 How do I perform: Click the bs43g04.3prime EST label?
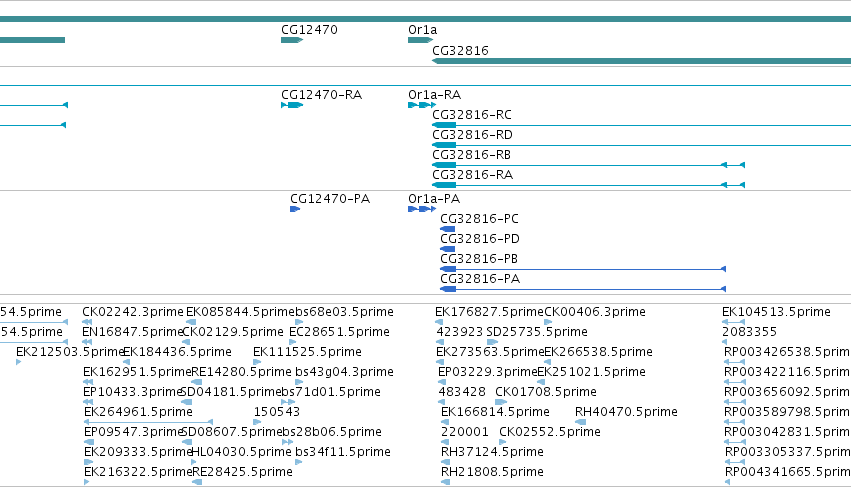point(344,372)
